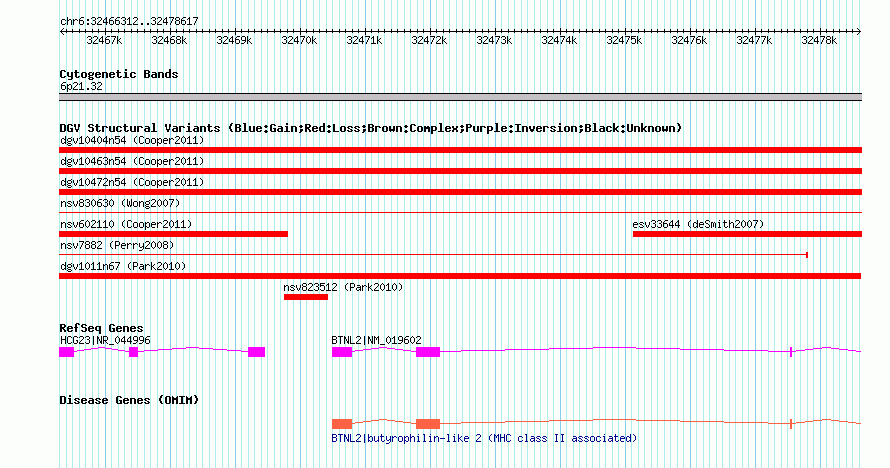Click the 6p21.32 band label

81,86
